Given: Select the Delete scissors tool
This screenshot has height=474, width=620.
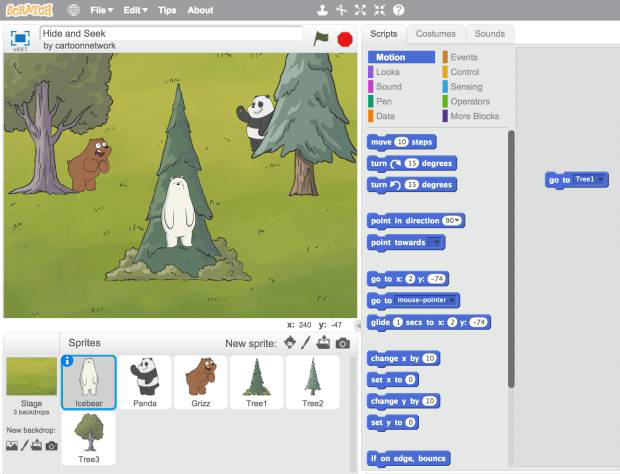Looking at the screenshot, I should [x=341, y=10].
